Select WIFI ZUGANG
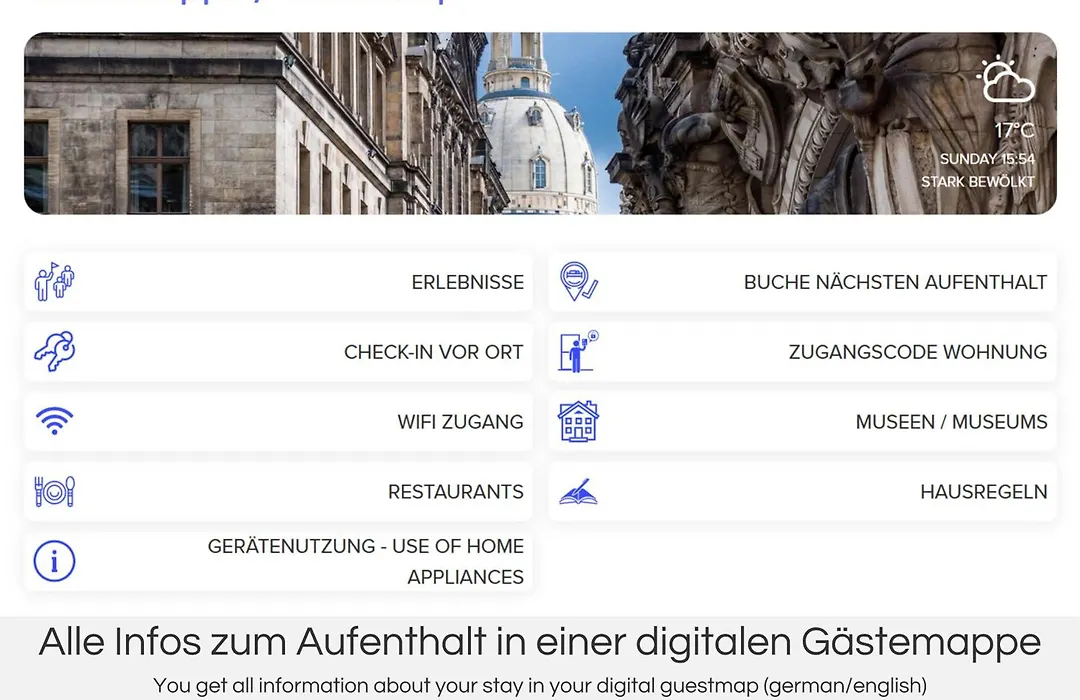The height and width of the screenshot is (700, 1080). (278, 422)
